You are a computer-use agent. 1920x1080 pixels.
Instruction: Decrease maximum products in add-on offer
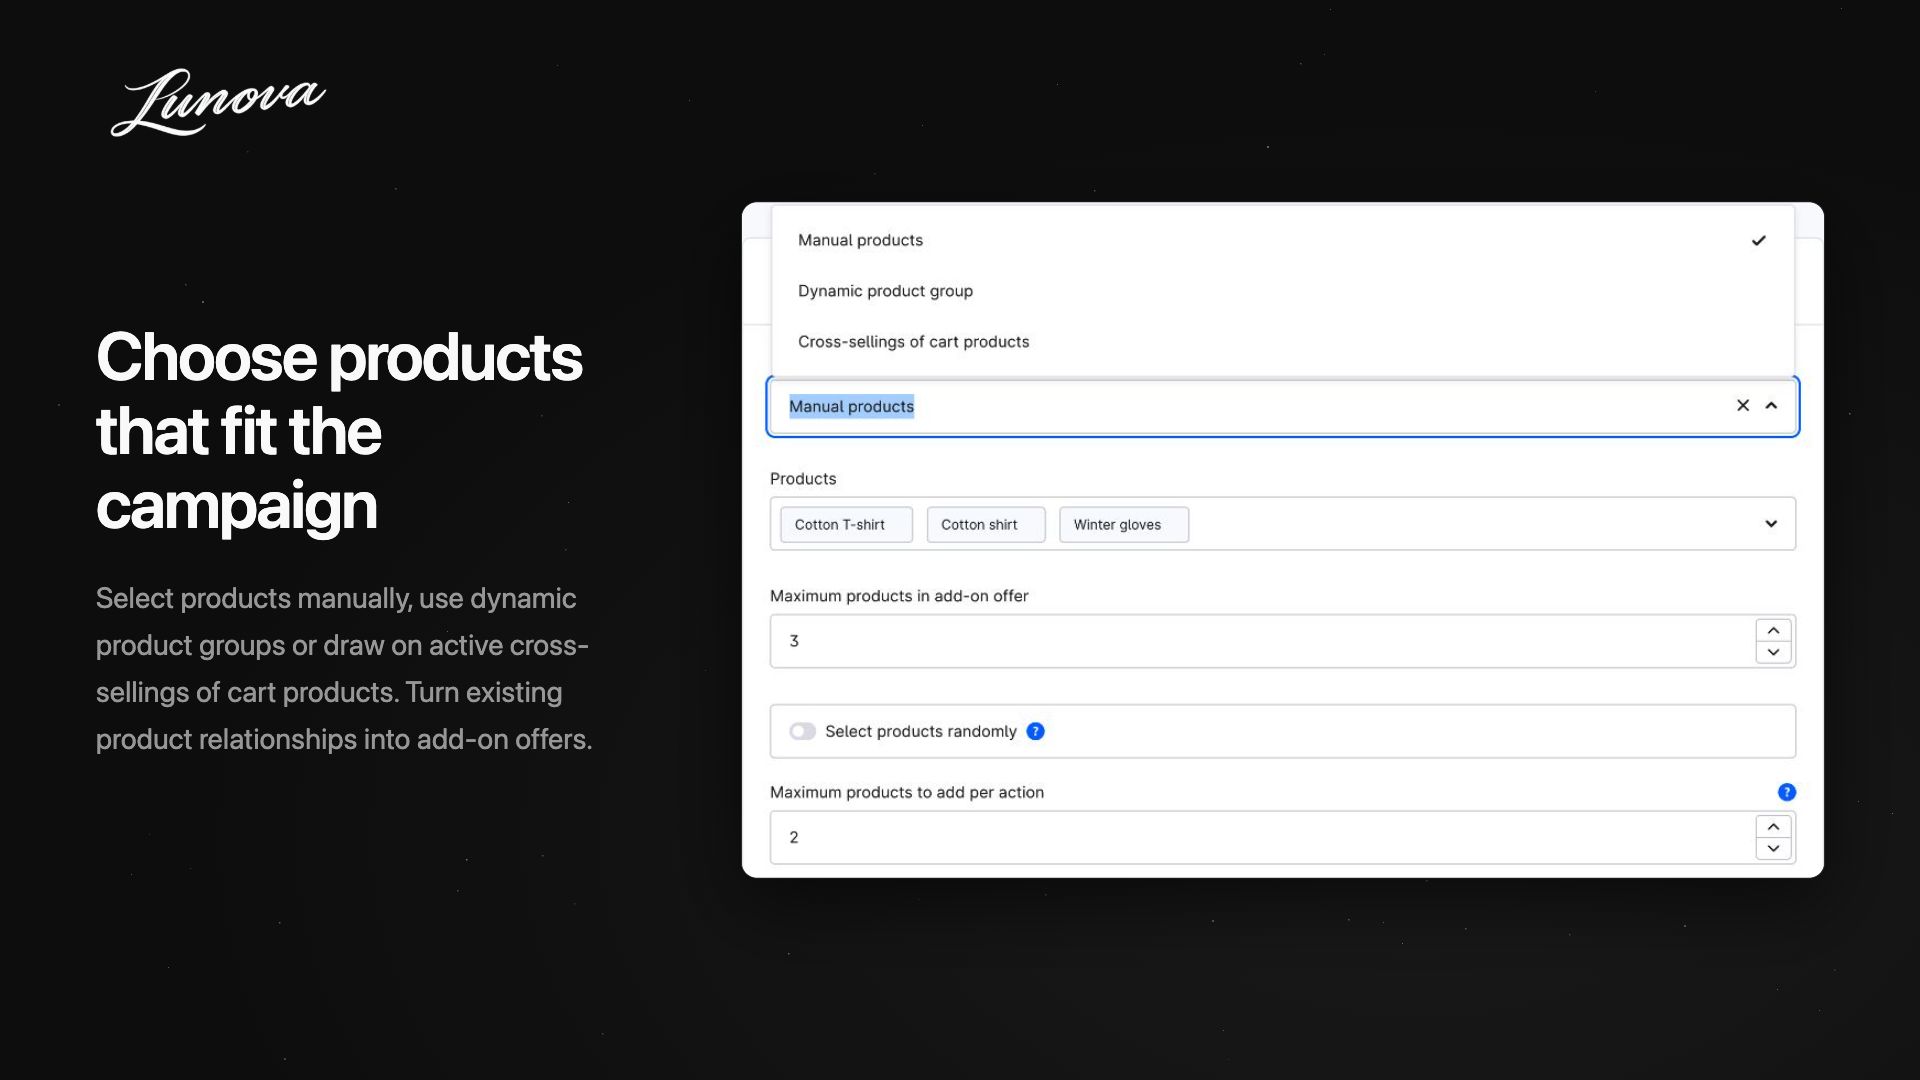(x=1773, y=652)
